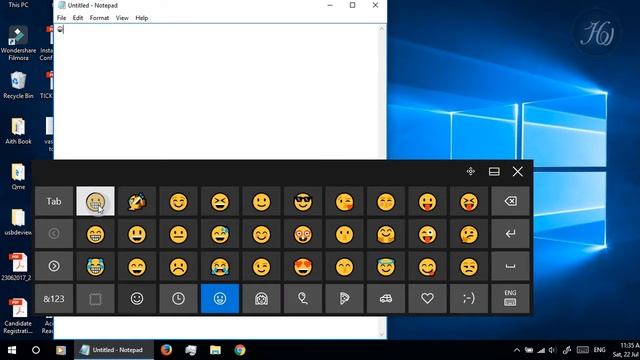The width and height of the screenshot is (640, 360).
Task: Go to the next emoji page
Action: 54,267
